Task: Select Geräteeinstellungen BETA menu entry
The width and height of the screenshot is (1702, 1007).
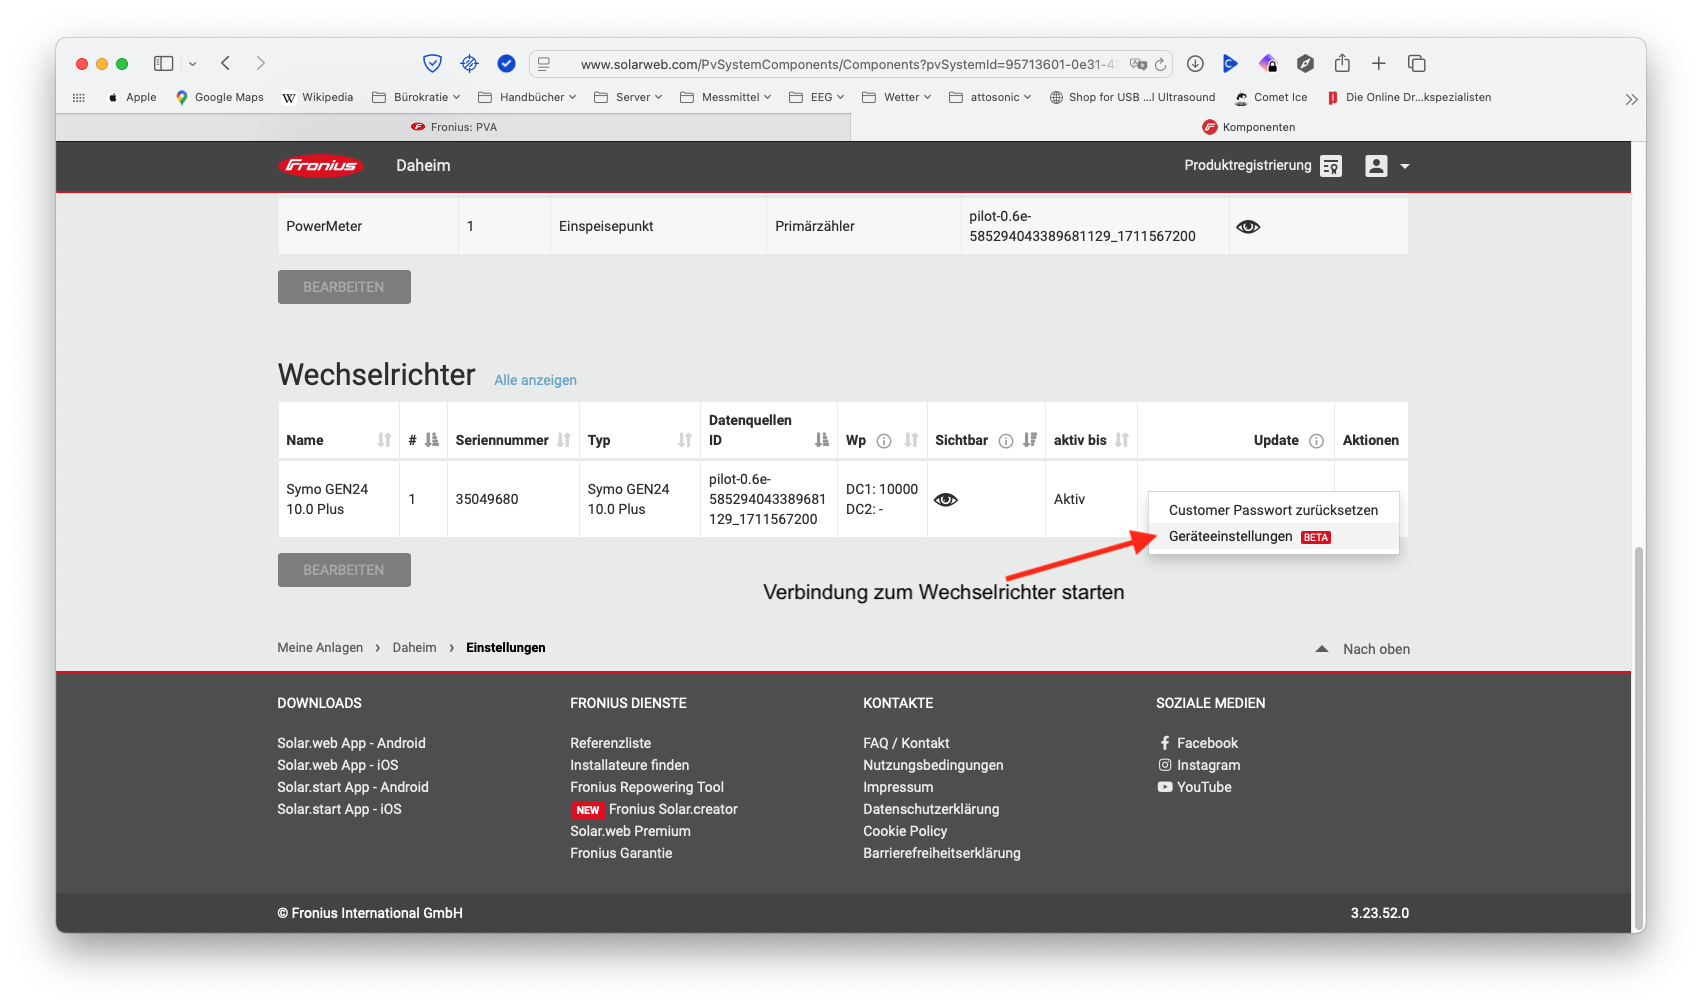Action: pos(1273,537)
